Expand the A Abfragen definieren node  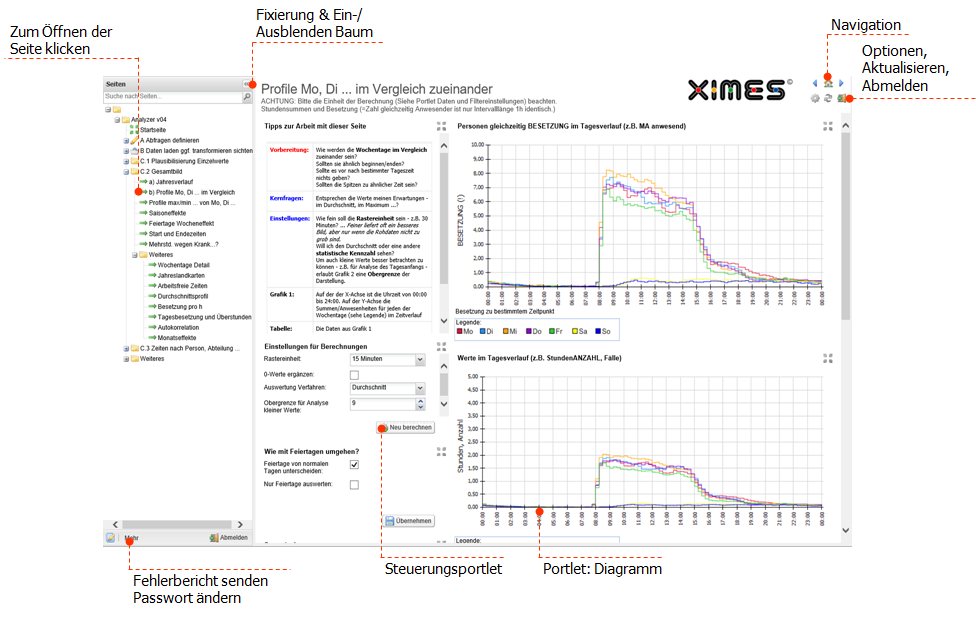pos(126,141)
